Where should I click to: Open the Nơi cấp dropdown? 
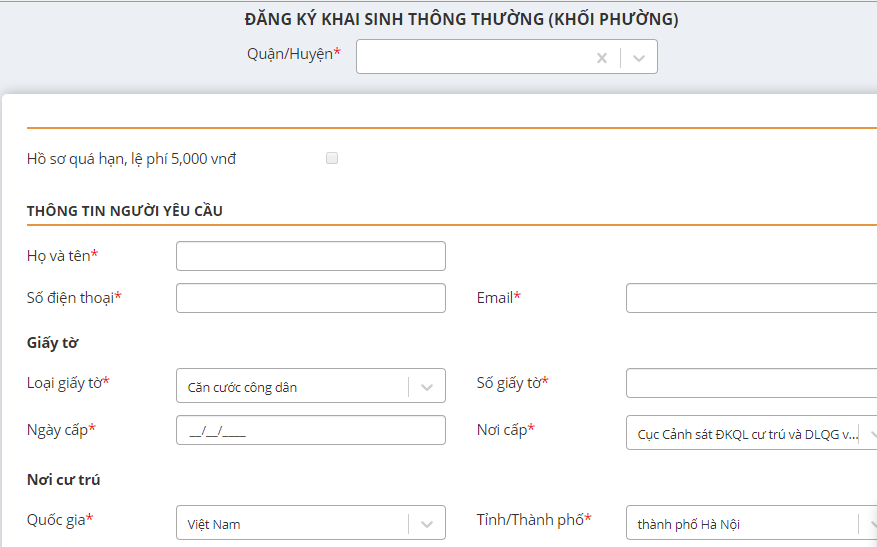point(750,434)
